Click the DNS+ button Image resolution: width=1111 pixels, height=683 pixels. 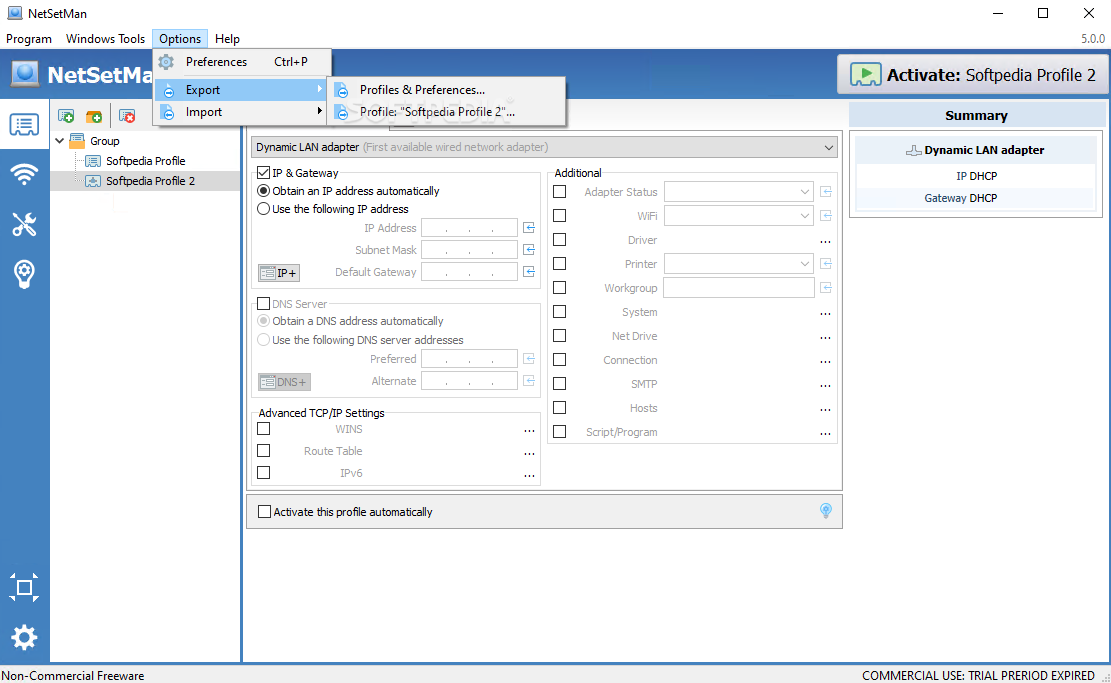284,382
